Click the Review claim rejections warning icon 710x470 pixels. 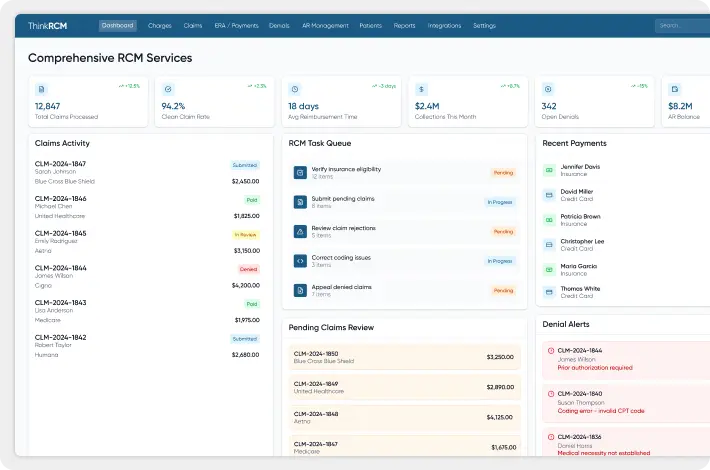tap(300, 231)
